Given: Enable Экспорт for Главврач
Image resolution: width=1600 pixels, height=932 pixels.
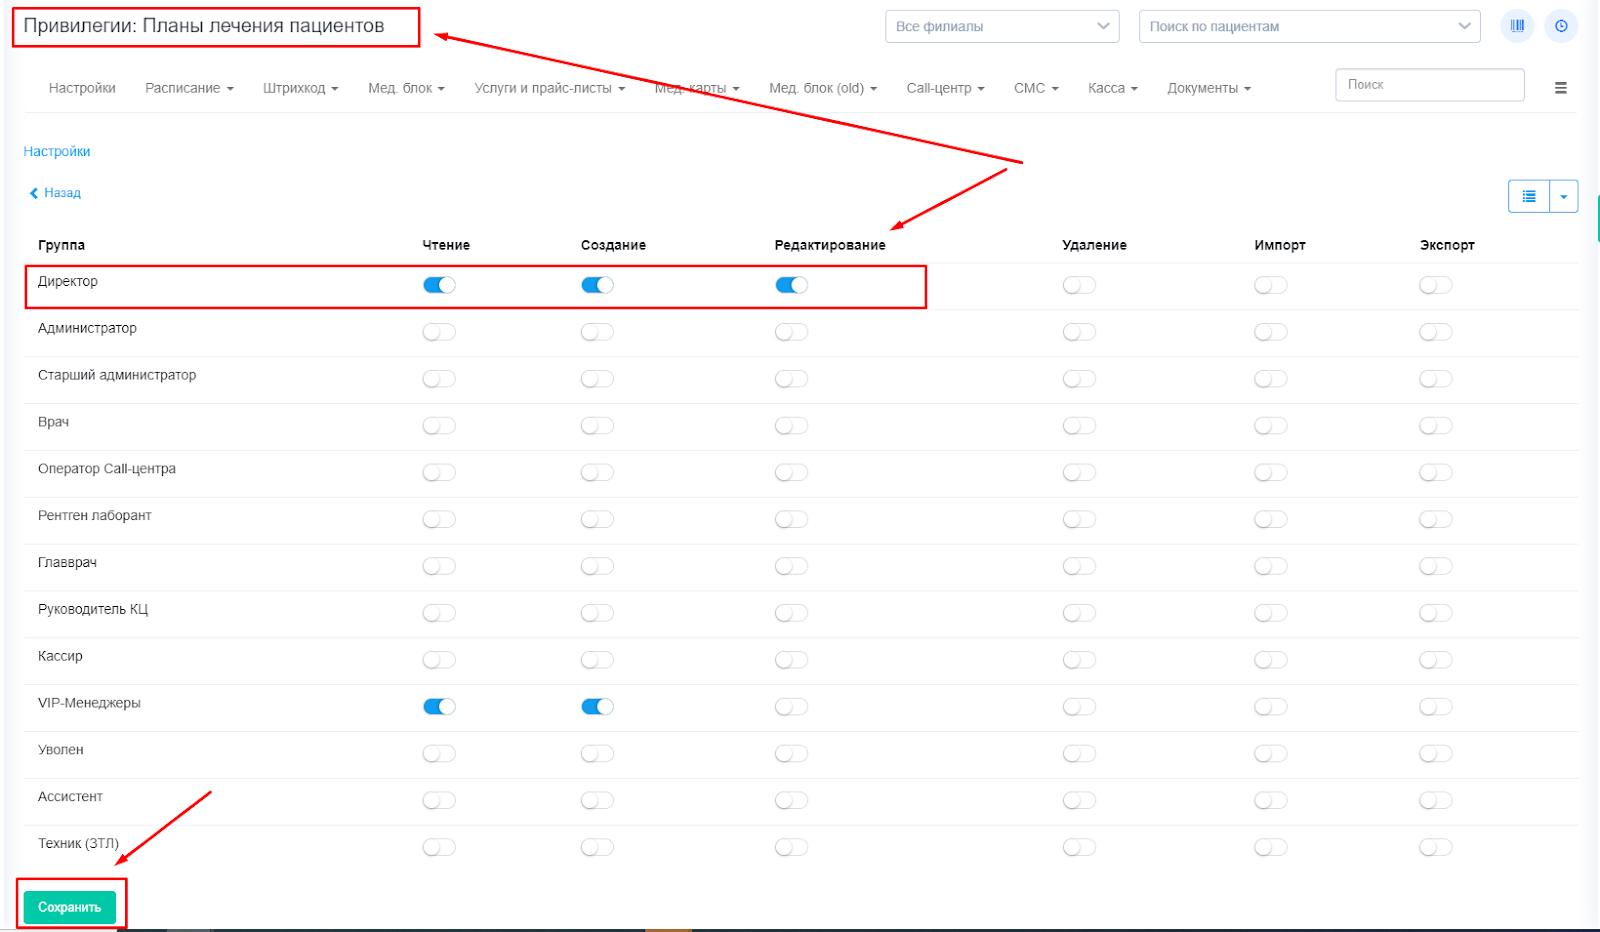Looking at the screenshot, I should pyautogui.click(x=1435, y=566).
